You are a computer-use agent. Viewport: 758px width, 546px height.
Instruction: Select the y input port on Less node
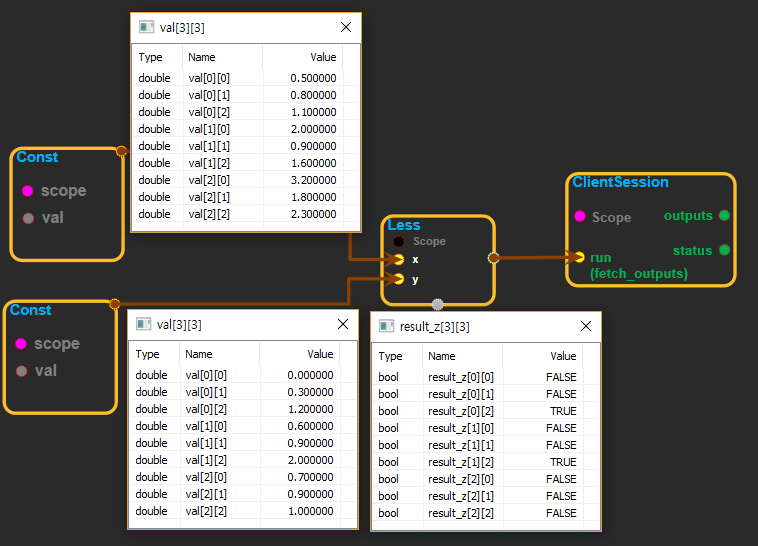coord(399,279)
